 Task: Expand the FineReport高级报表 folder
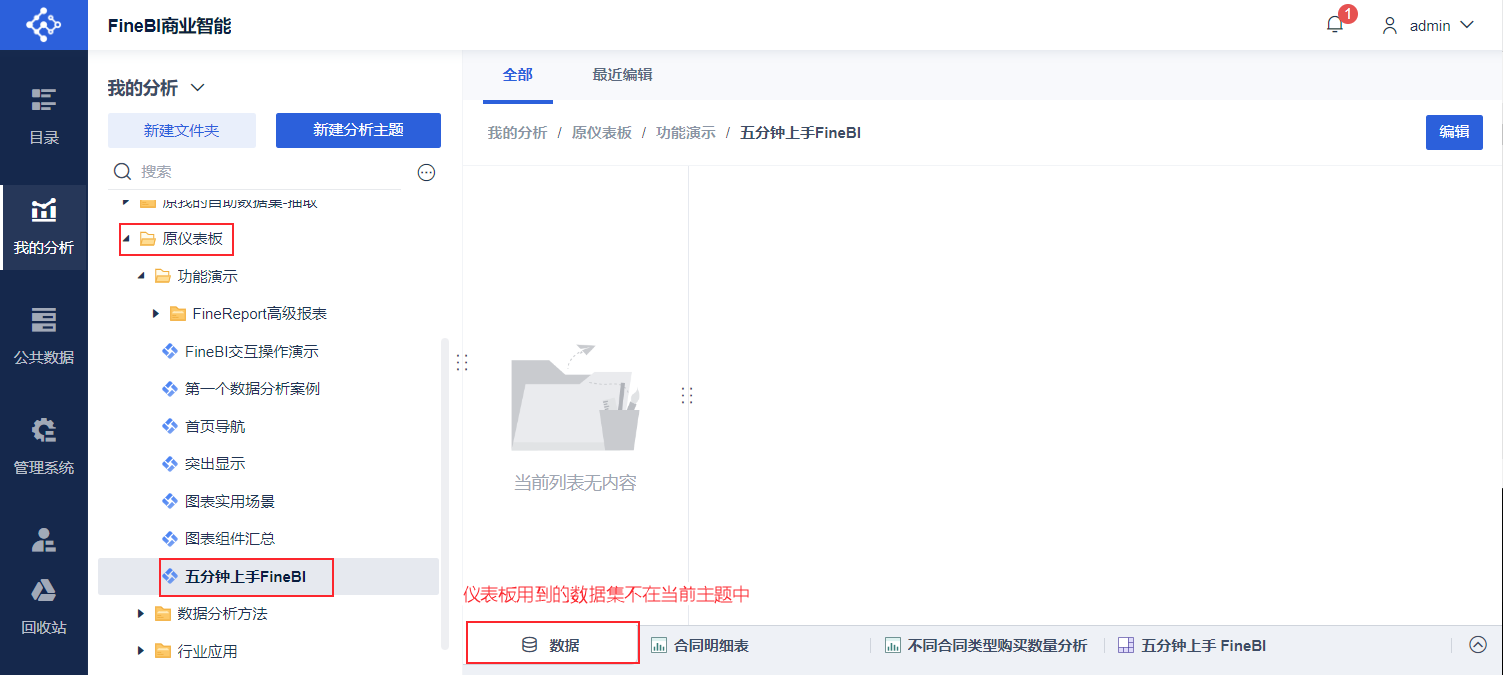click(156, 314)
